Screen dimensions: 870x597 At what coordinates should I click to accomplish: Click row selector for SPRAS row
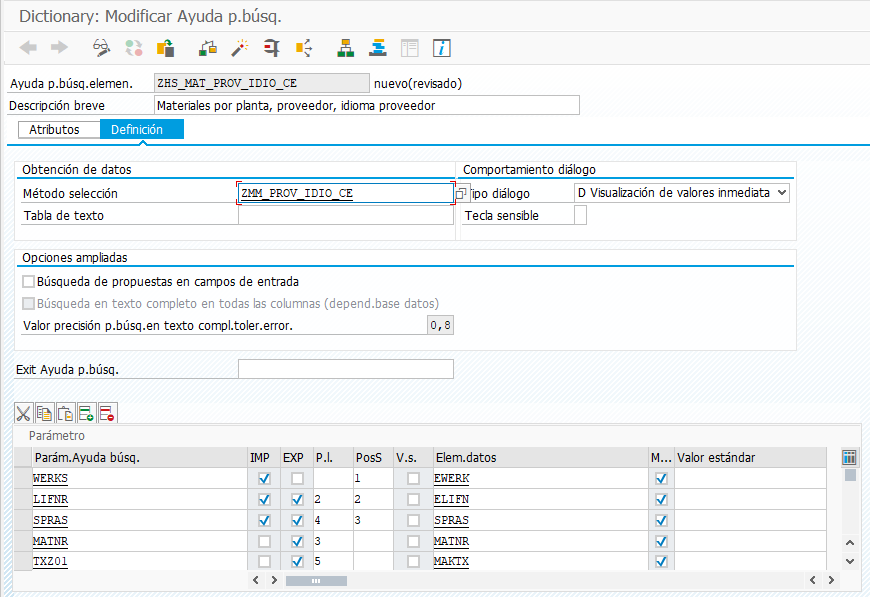23,520
